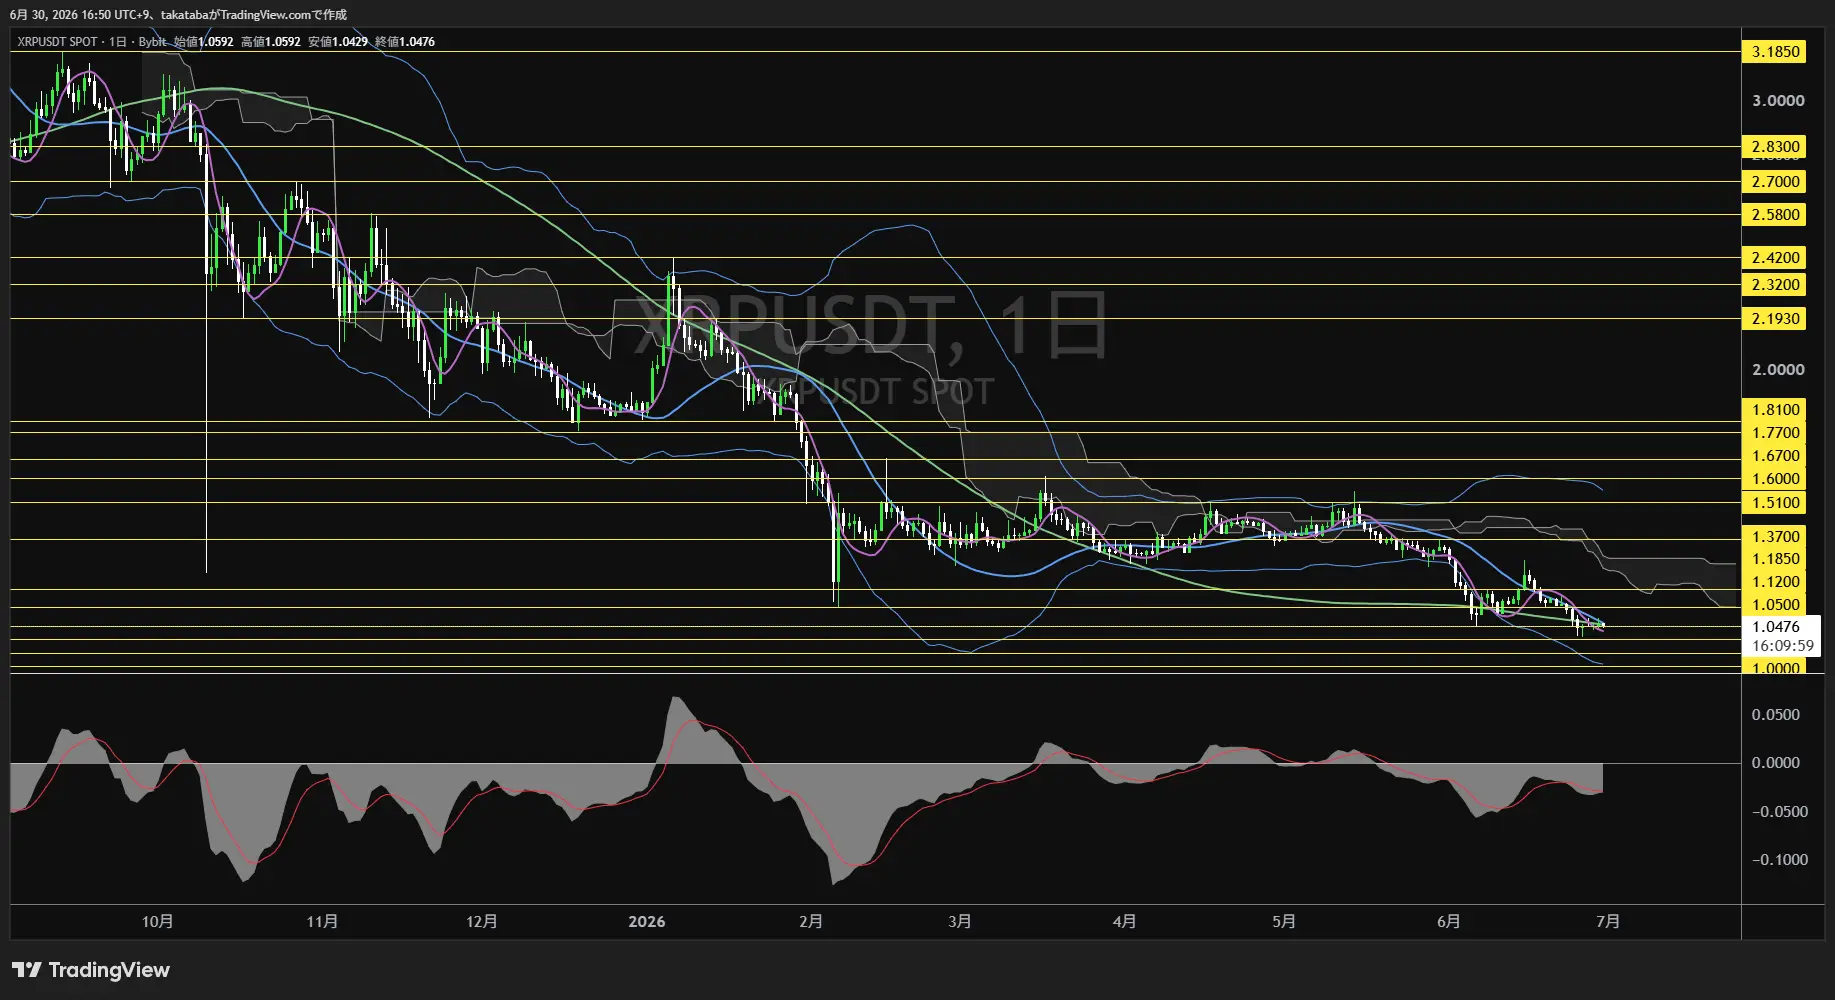Select the high value 高値1.0592
Screen dimensions: 1835x1000
tap(270, 42)
